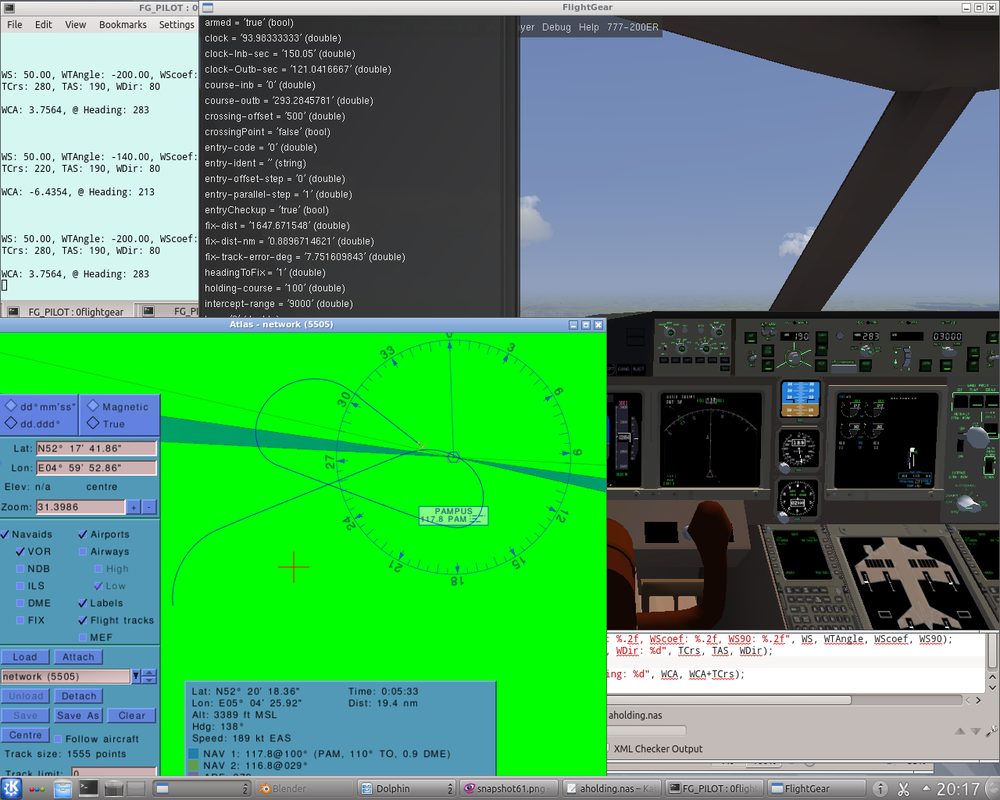Open the KDE application launcher
The height and width of the screenshot is (800, 1000).
(x=9, y=788)
